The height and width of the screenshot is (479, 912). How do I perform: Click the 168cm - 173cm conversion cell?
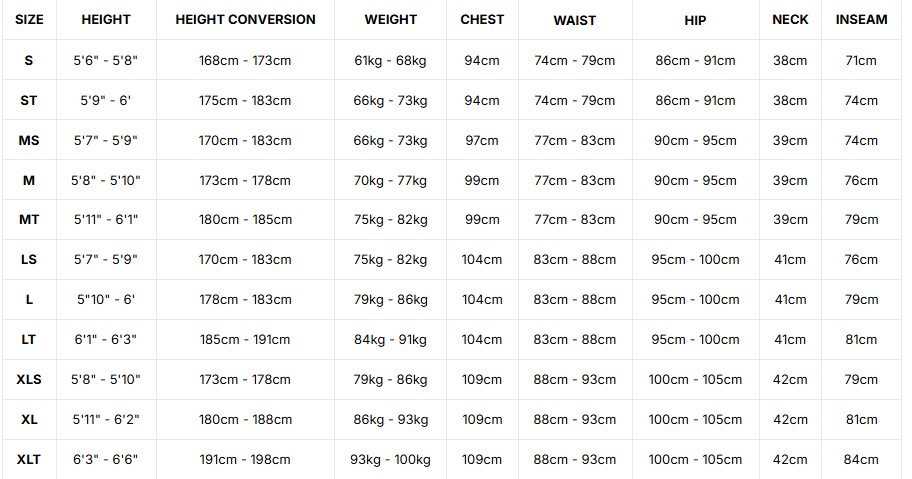point(245,60)
